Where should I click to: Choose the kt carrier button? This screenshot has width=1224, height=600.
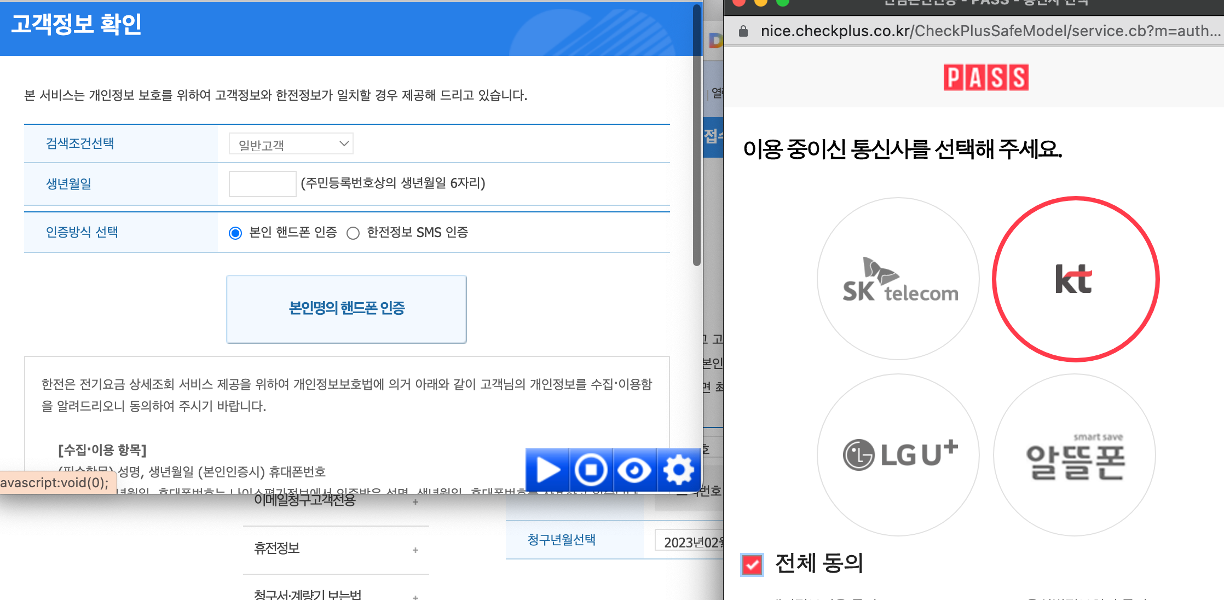[x=1075, y=278]
